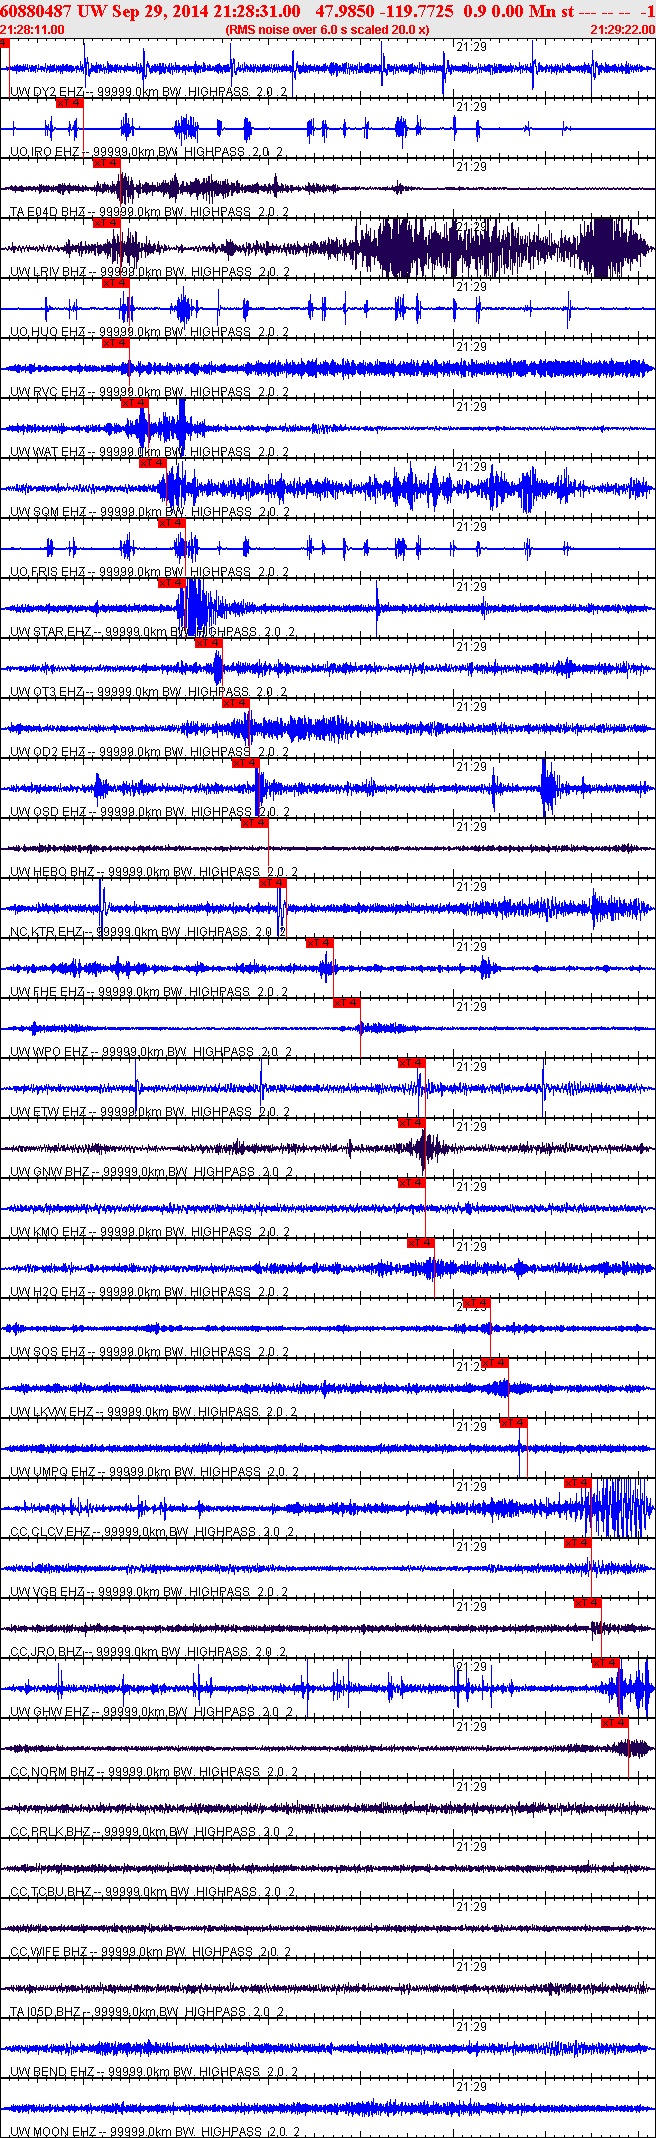Click the pick marker on the UW H2O trace
Image resolution: width=656 pixels, height=2138 pixels.
[420, 1242]
